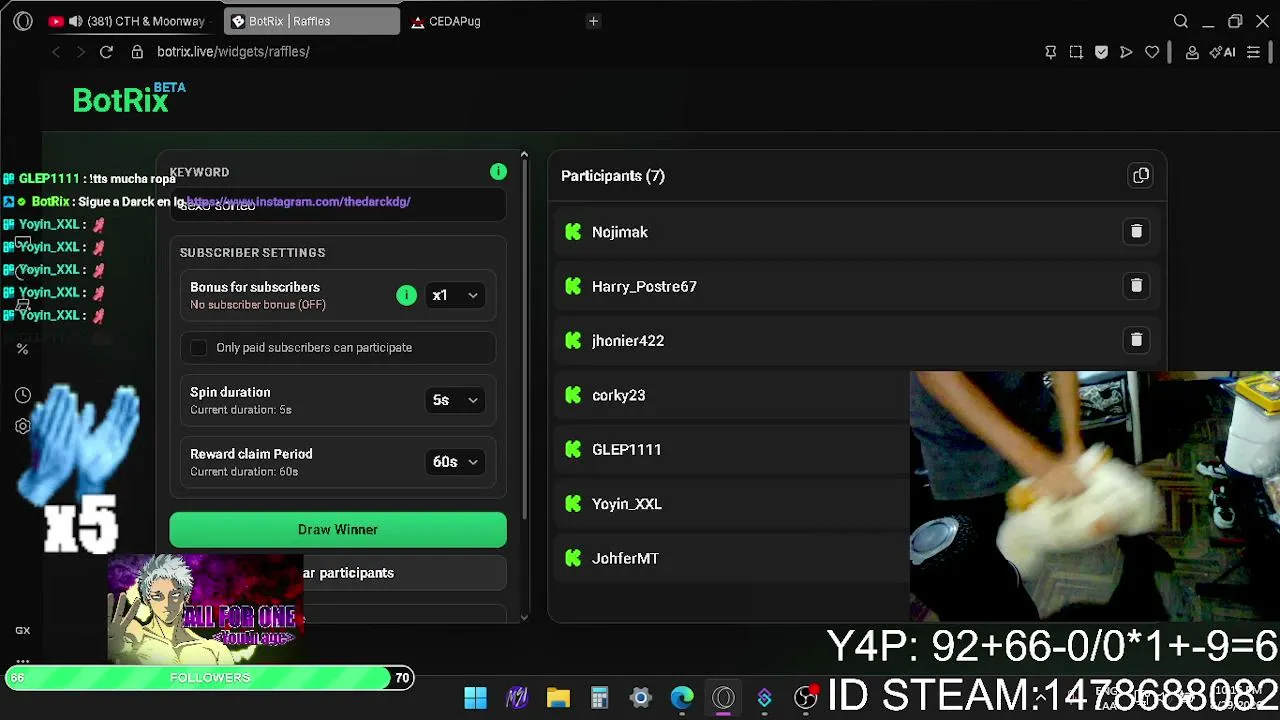Launch Calculator from taskbar
1280x720 pixels.
tap(600, 697)
